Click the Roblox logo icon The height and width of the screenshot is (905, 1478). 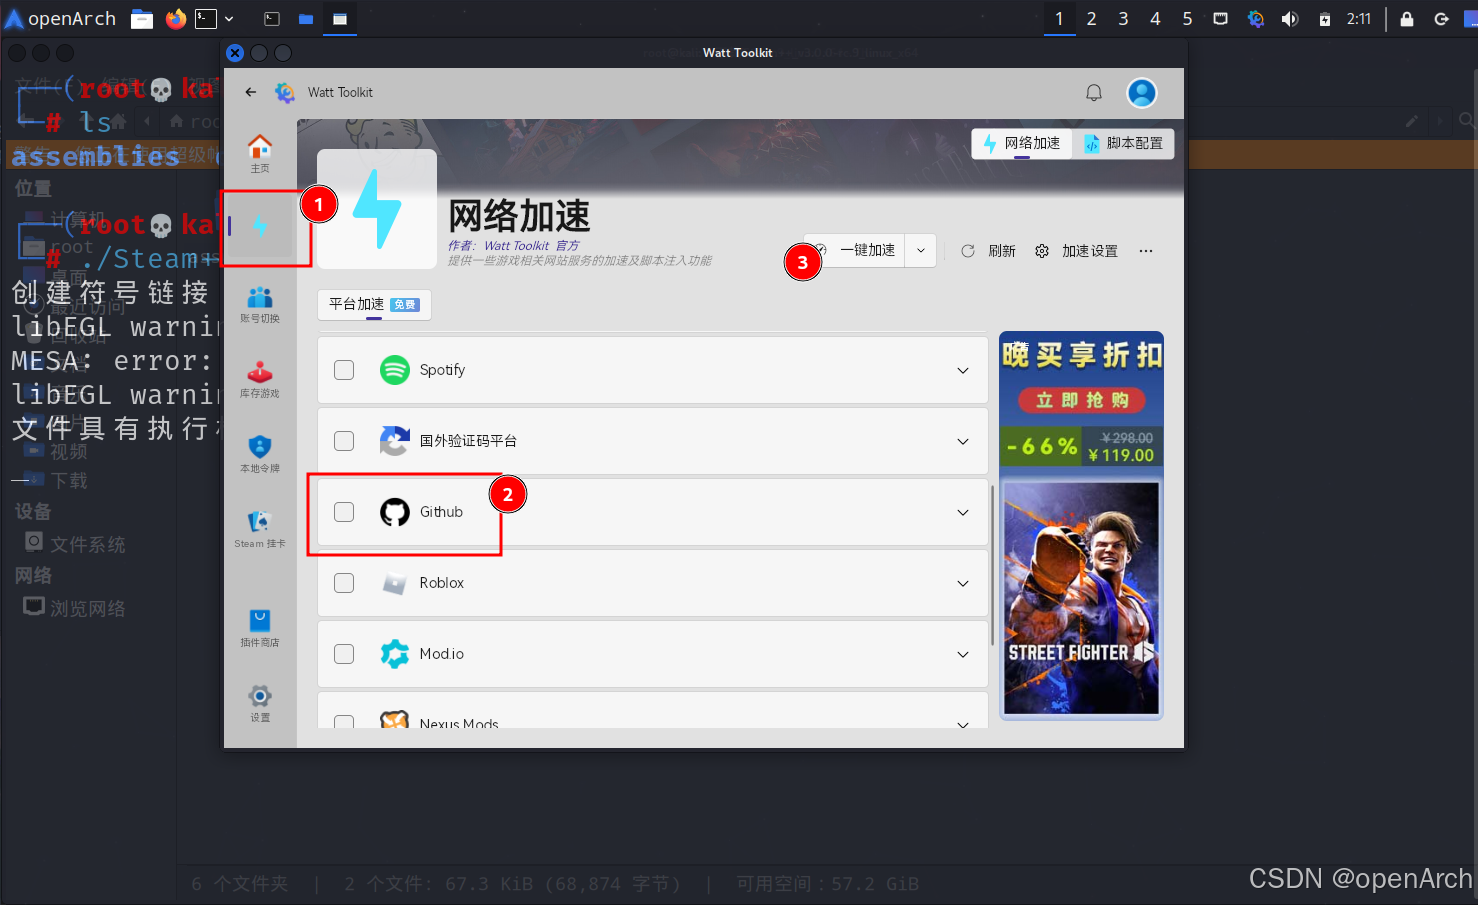click(x=395, y=583)
